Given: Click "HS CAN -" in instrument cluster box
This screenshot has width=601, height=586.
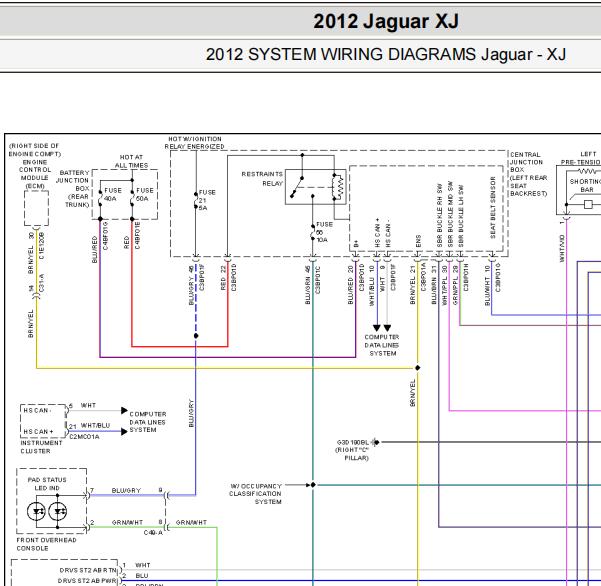Looking at the screenshot, I should tap(37, 410).
